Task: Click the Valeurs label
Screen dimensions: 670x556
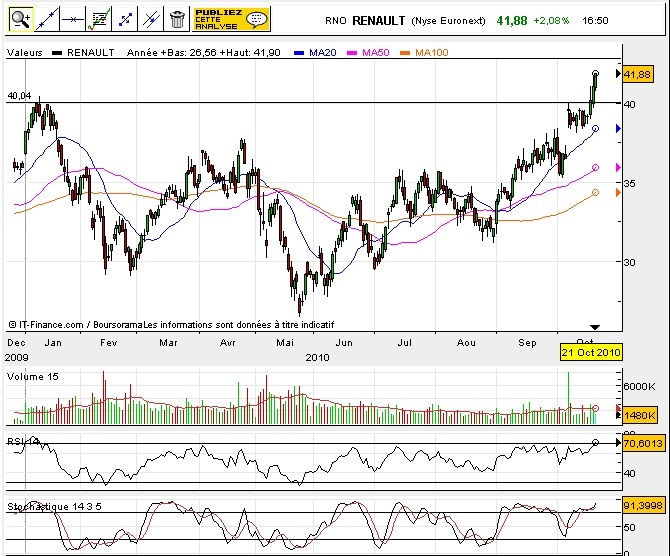Action: [x=25, y=53]
